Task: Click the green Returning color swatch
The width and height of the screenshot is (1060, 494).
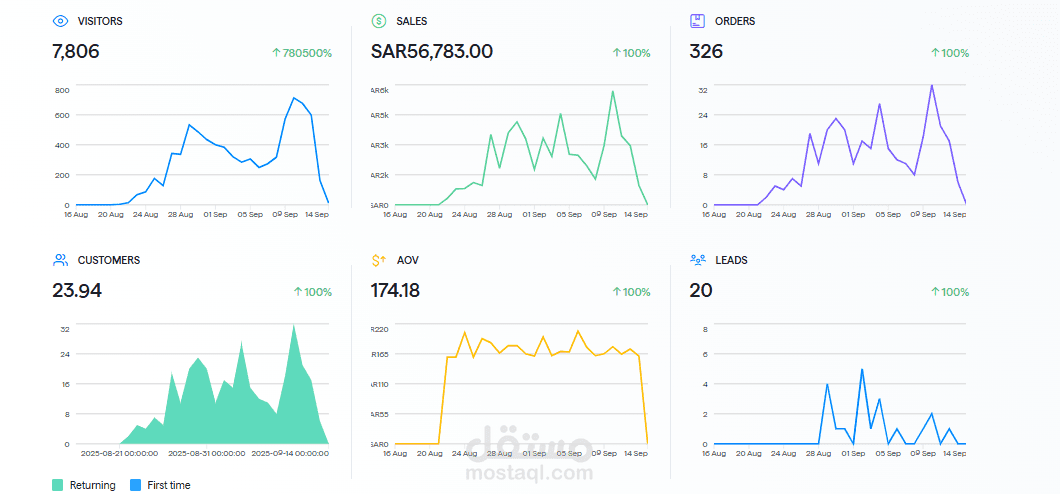Action: pos(58,485)
